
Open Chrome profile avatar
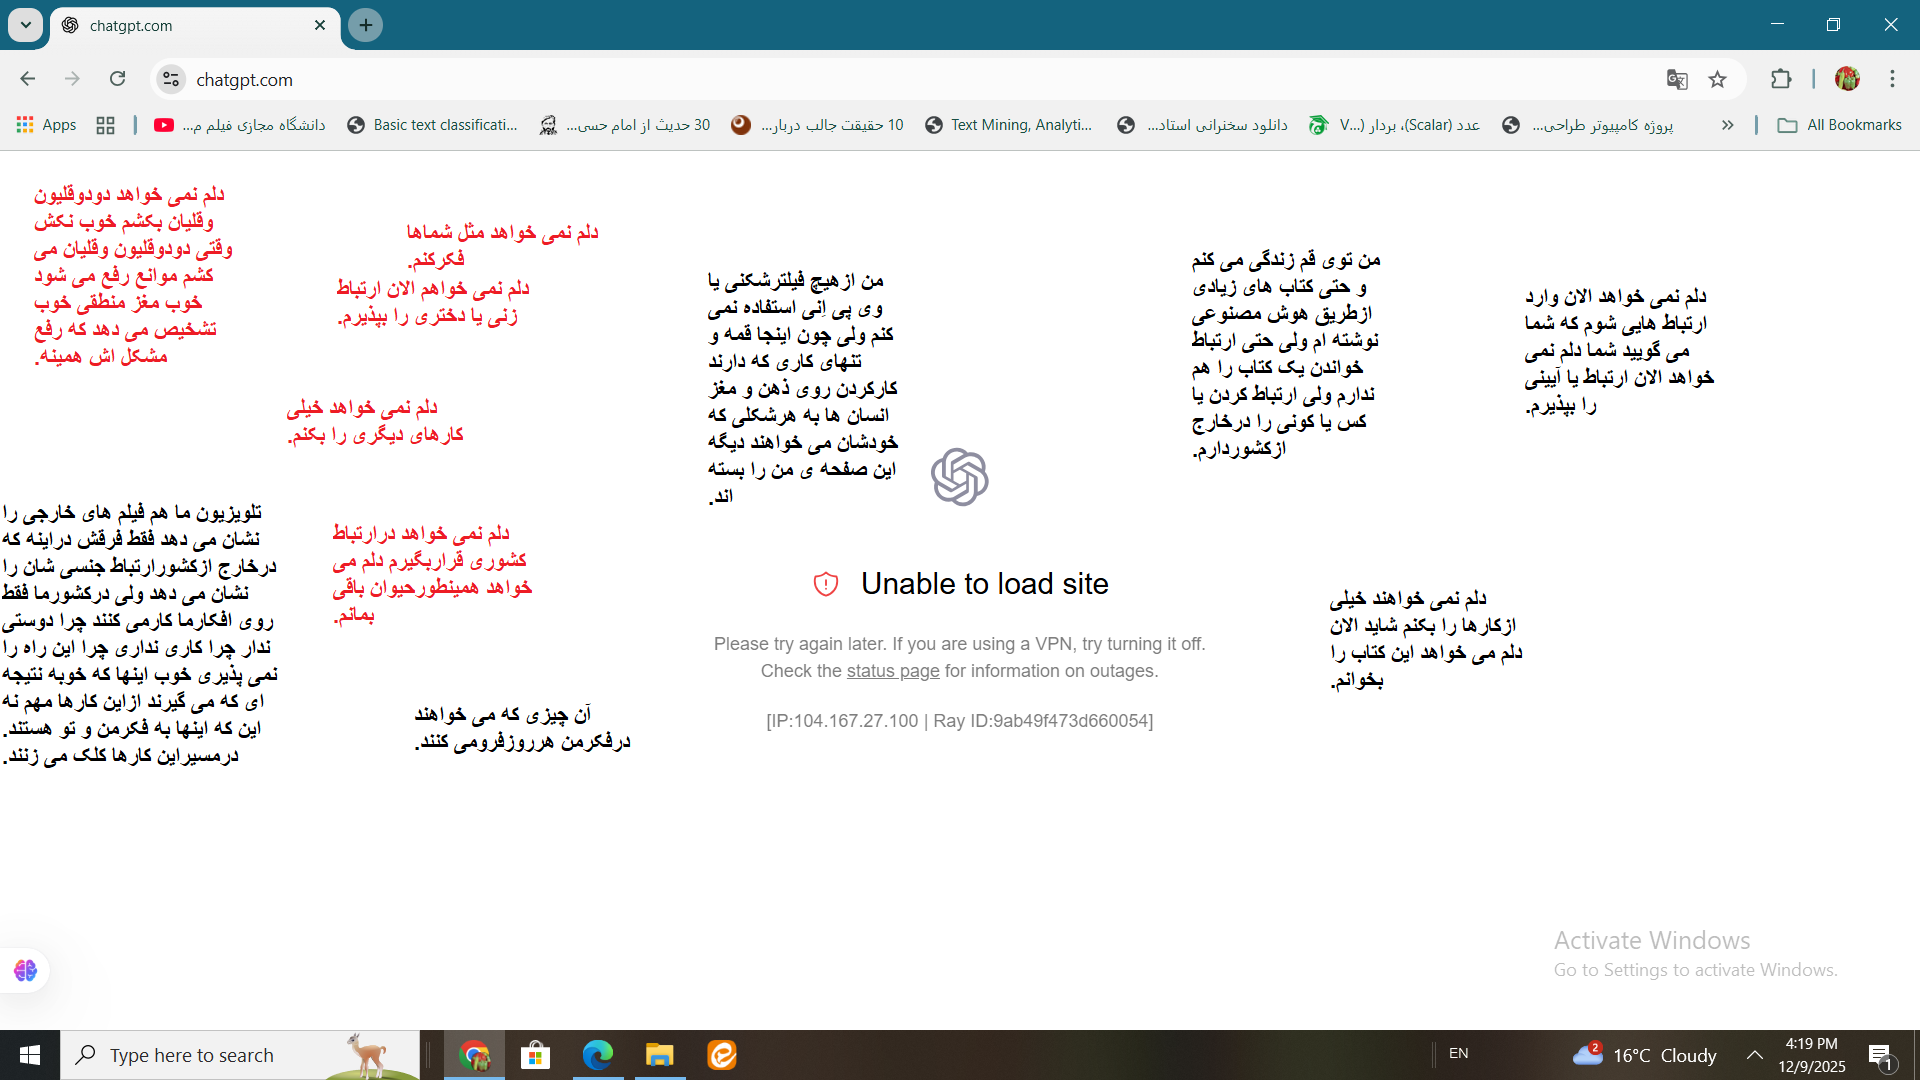click(1847, 79)
